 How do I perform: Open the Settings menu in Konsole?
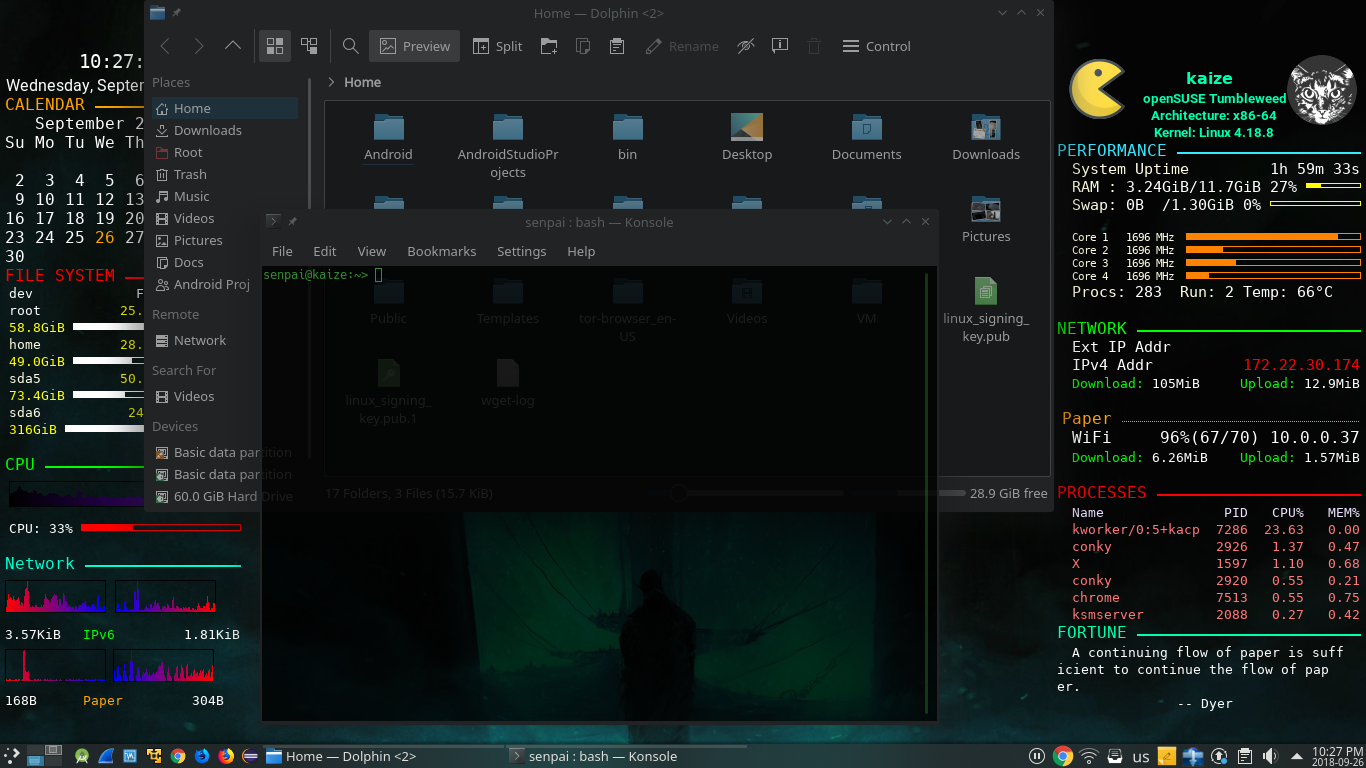pyautogui.click(x=521, y=251)
